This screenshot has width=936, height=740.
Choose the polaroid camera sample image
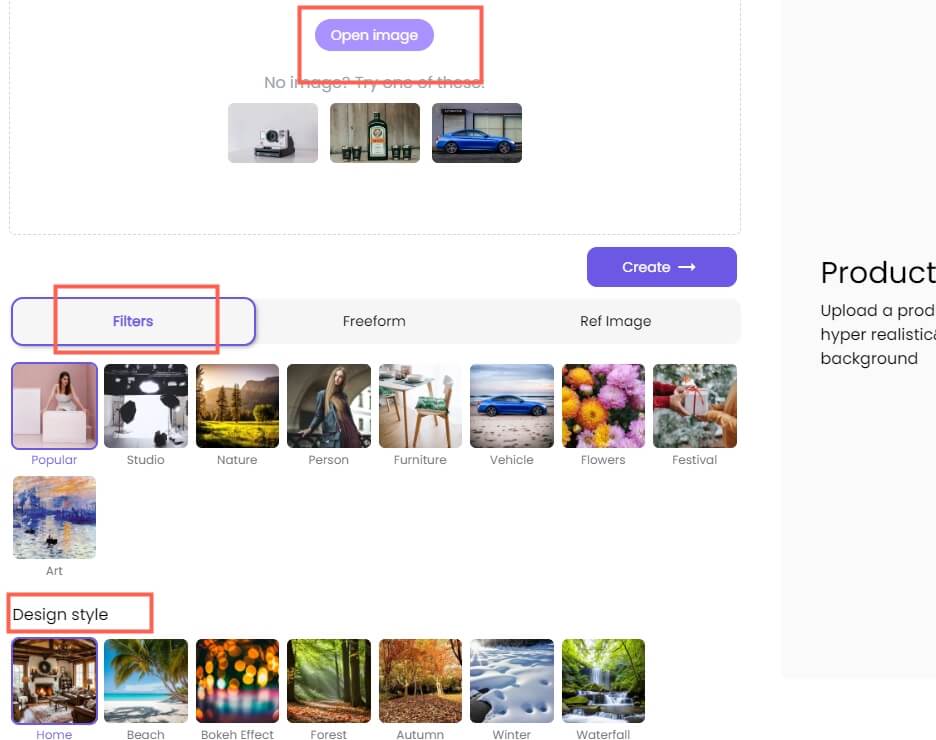point(273,133)
